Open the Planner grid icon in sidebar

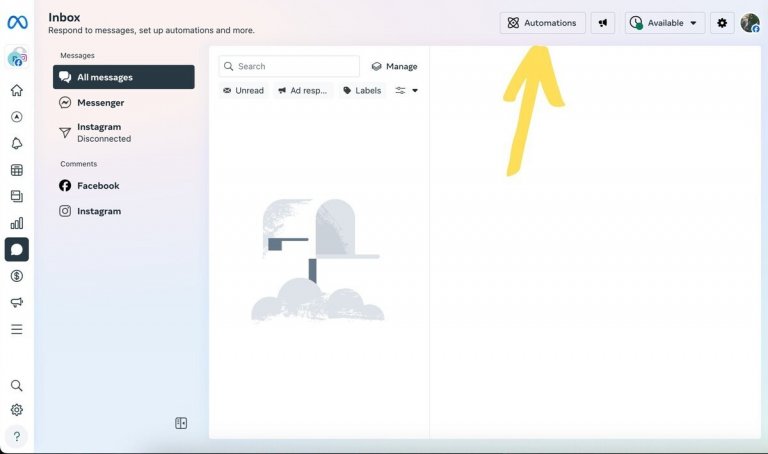pos(17,170)
